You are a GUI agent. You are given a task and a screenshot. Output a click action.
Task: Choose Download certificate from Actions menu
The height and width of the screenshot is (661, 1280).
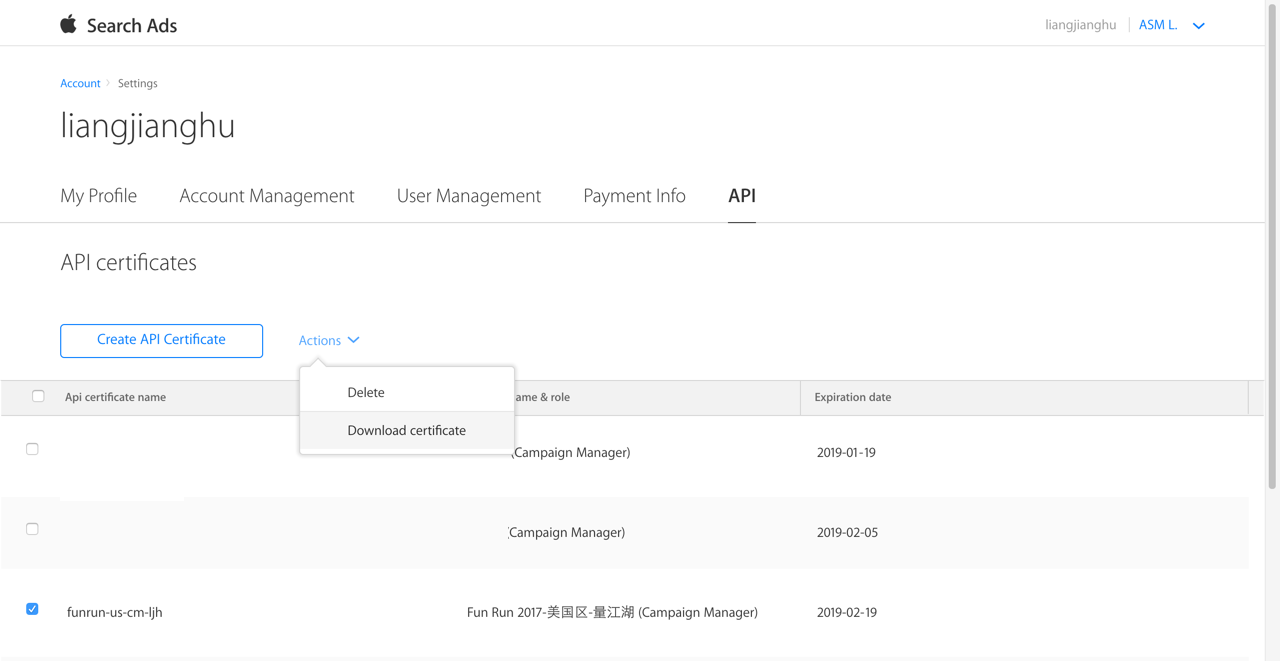406,431
